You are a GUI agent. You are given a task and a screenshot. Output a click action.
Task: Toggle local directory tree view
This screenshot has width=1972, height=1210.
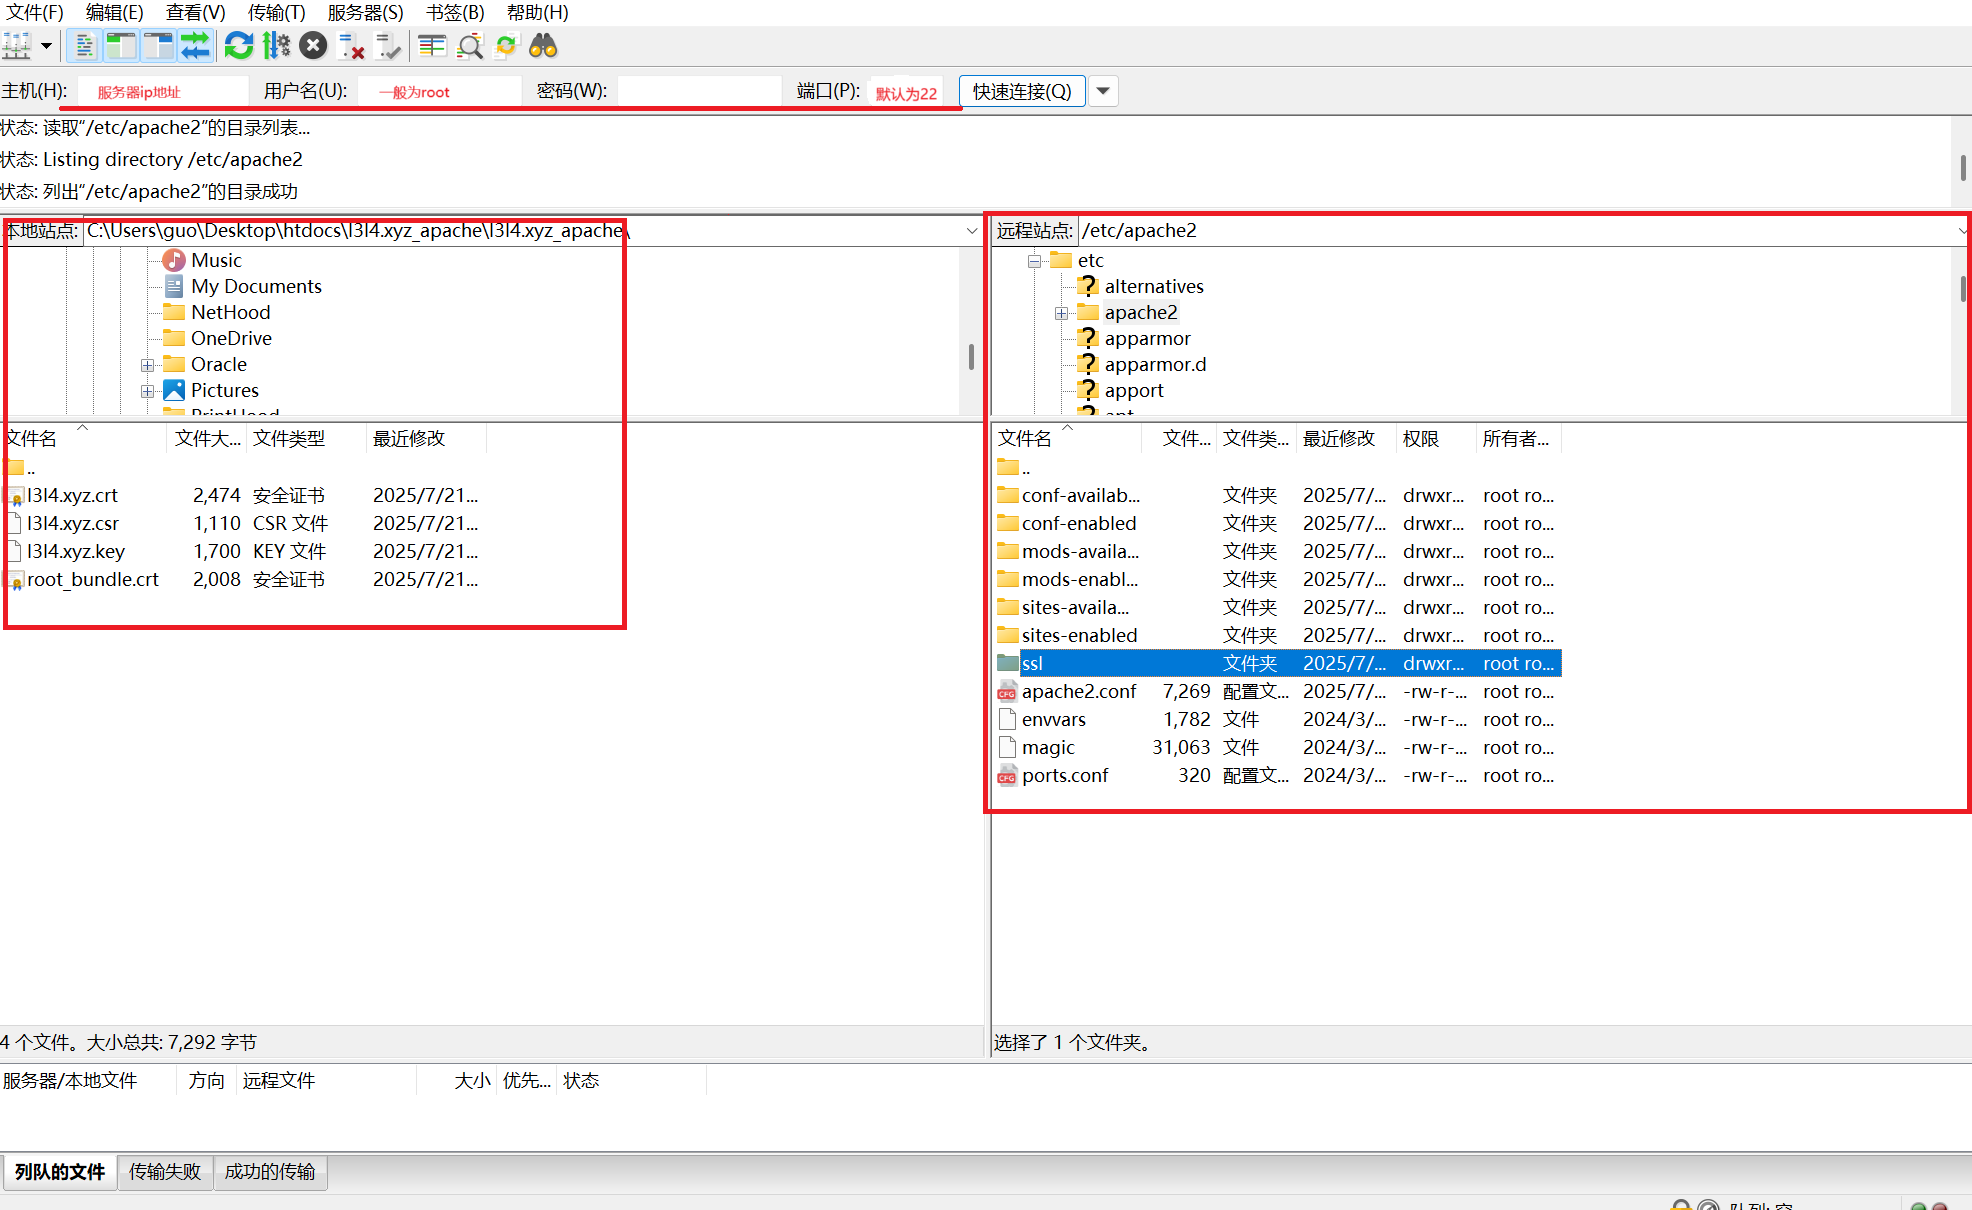click(x=121, y=46)
